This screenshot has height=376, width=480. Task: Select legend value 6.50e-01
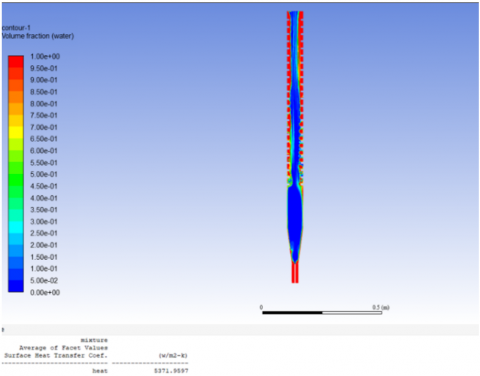[44, 139]
